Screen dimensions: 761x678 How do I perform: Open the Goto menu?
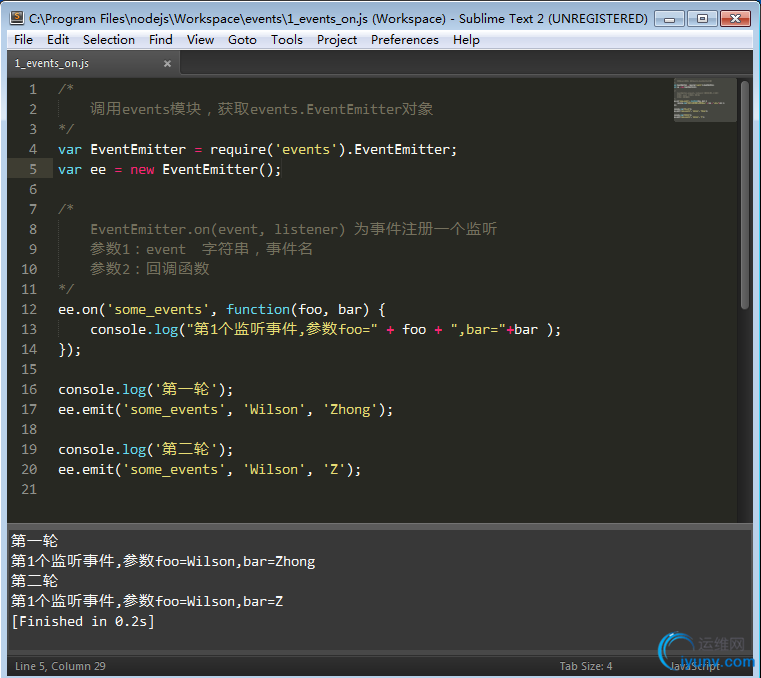(x=242, y=40)
